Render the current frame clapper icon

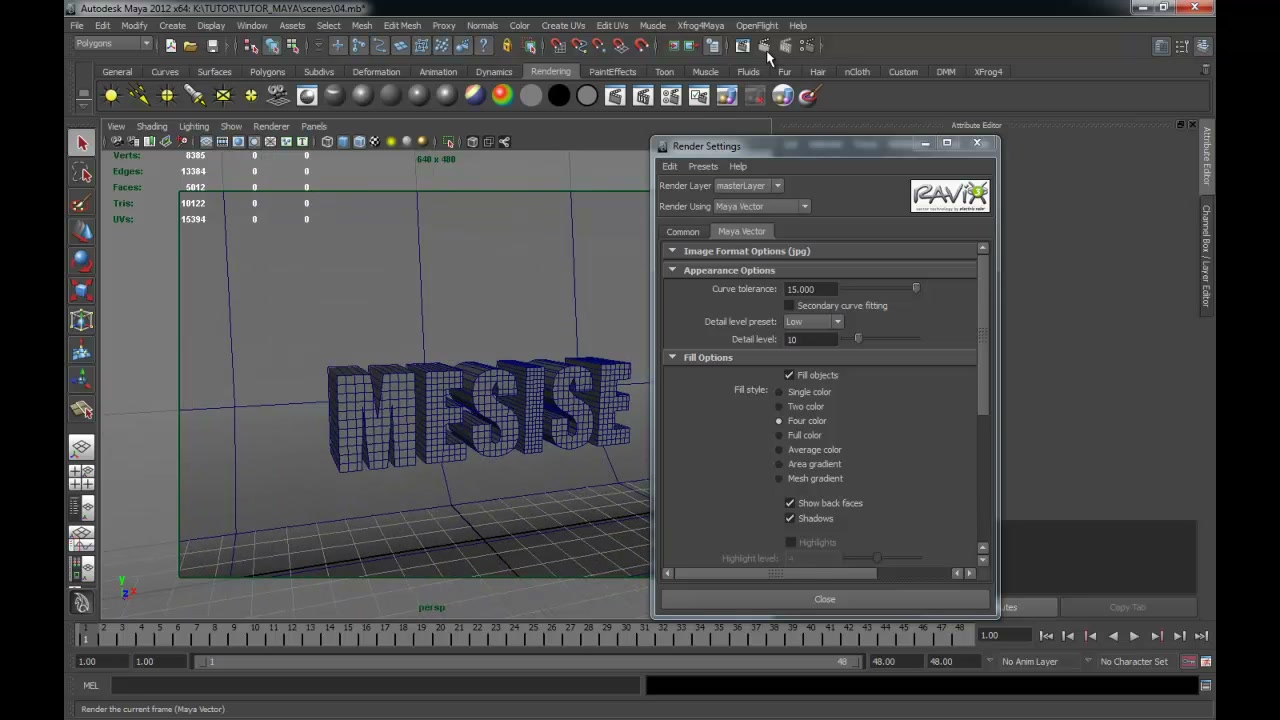click(x=764, y=45)
